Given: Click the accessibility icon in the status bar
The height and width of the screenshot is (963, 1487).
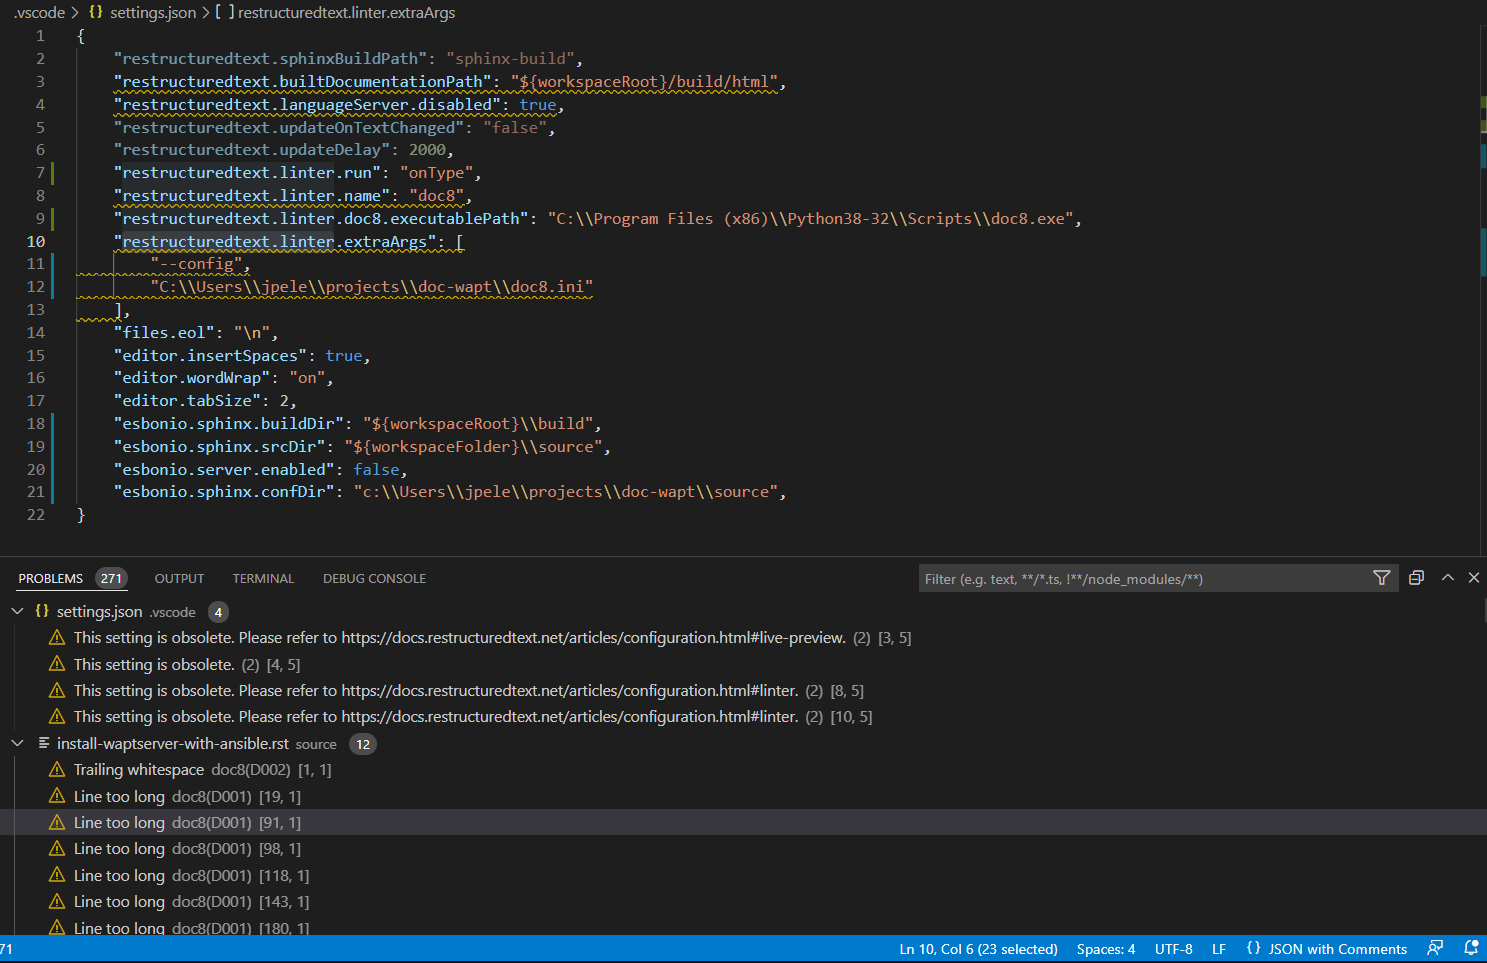Looking at the screenshot, I should [x=1435, y=948].
